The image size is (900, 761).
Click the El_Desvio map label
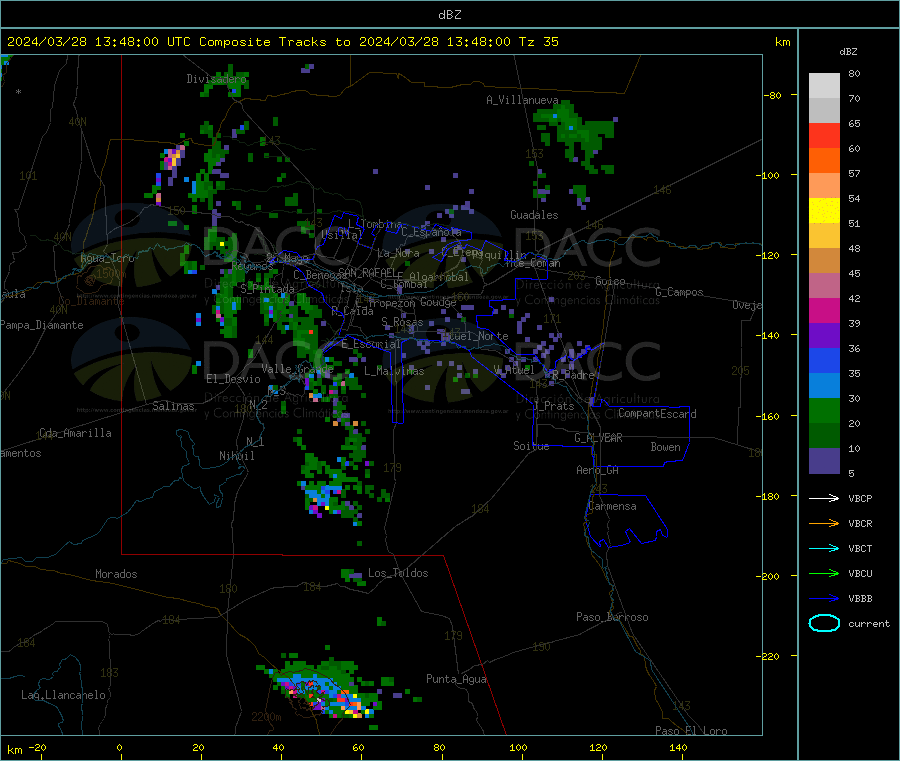233,379
